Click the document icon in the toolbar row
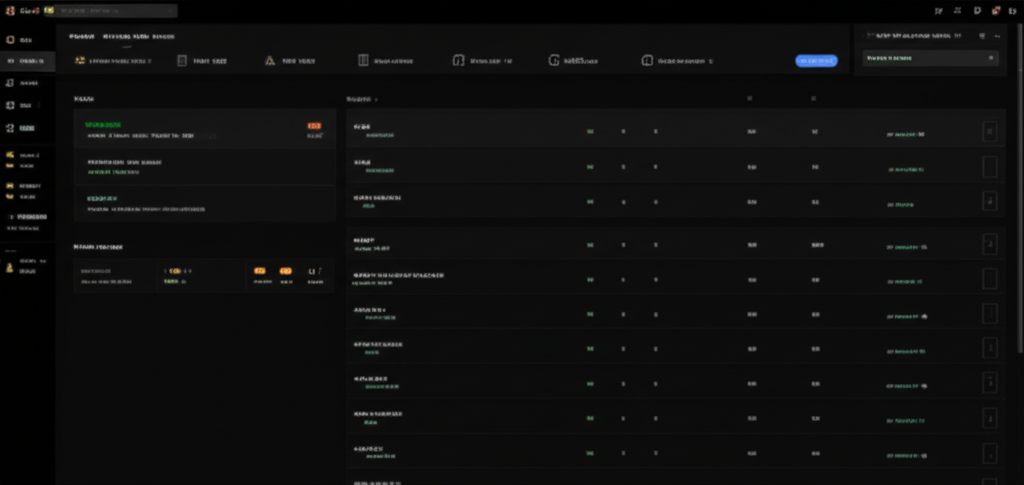1024x485 pixels. click(182, 61)
